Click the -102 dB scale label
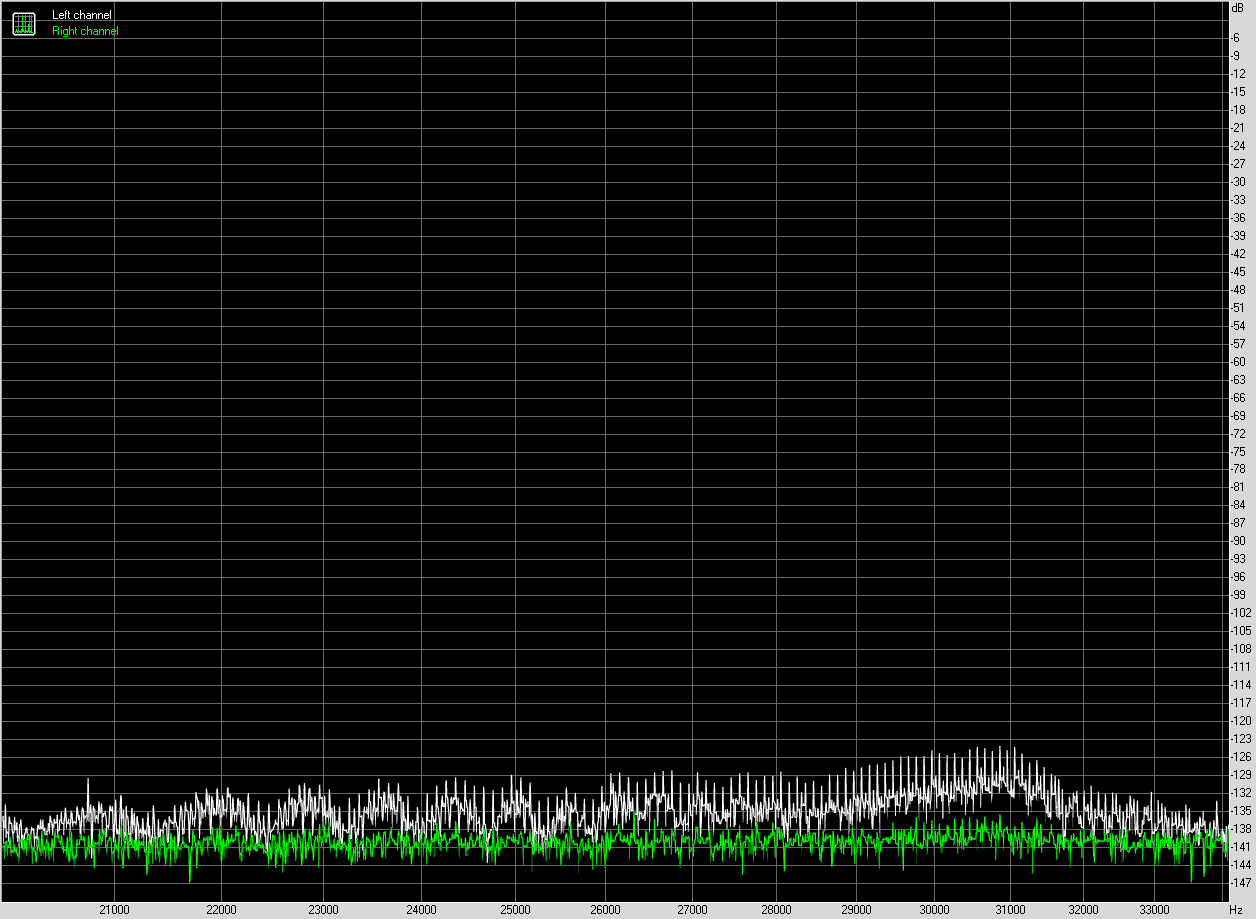 click(1240, 613)
